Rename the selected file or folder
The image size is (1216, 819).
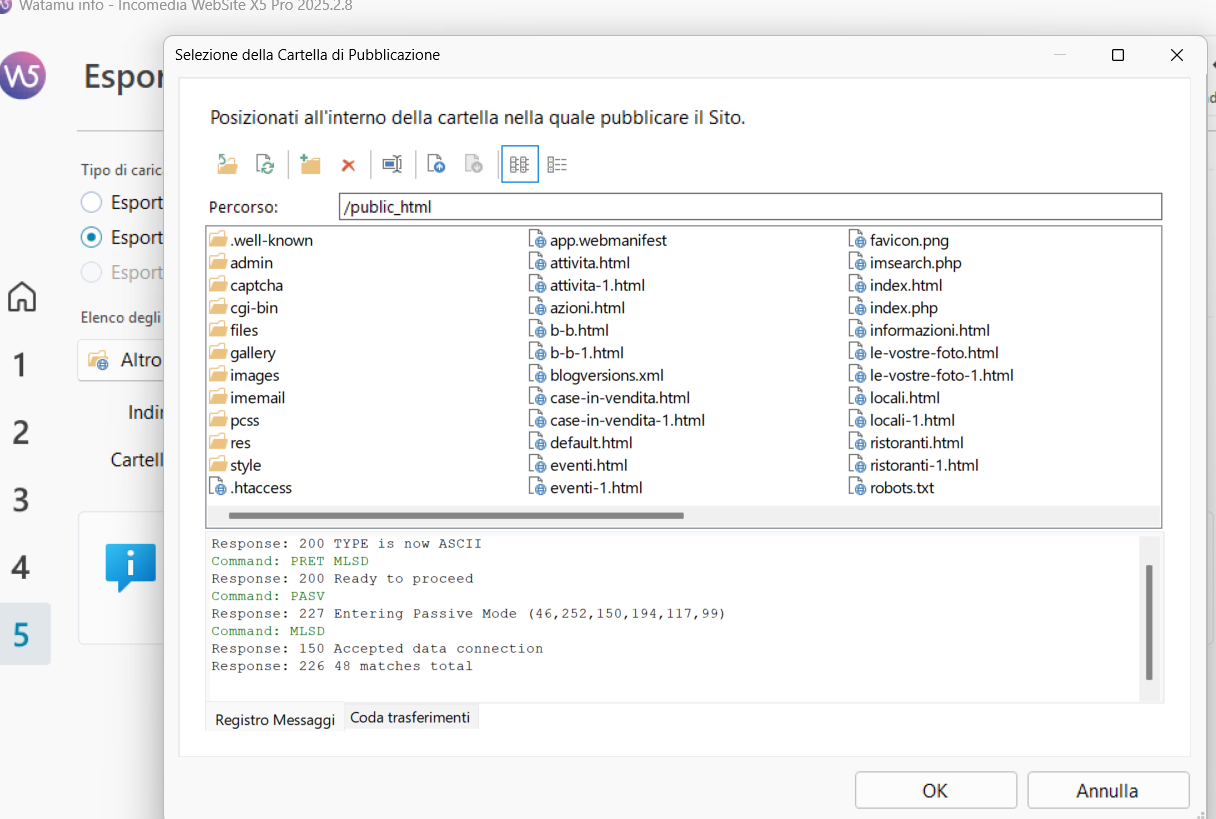[x=392, y=164]
